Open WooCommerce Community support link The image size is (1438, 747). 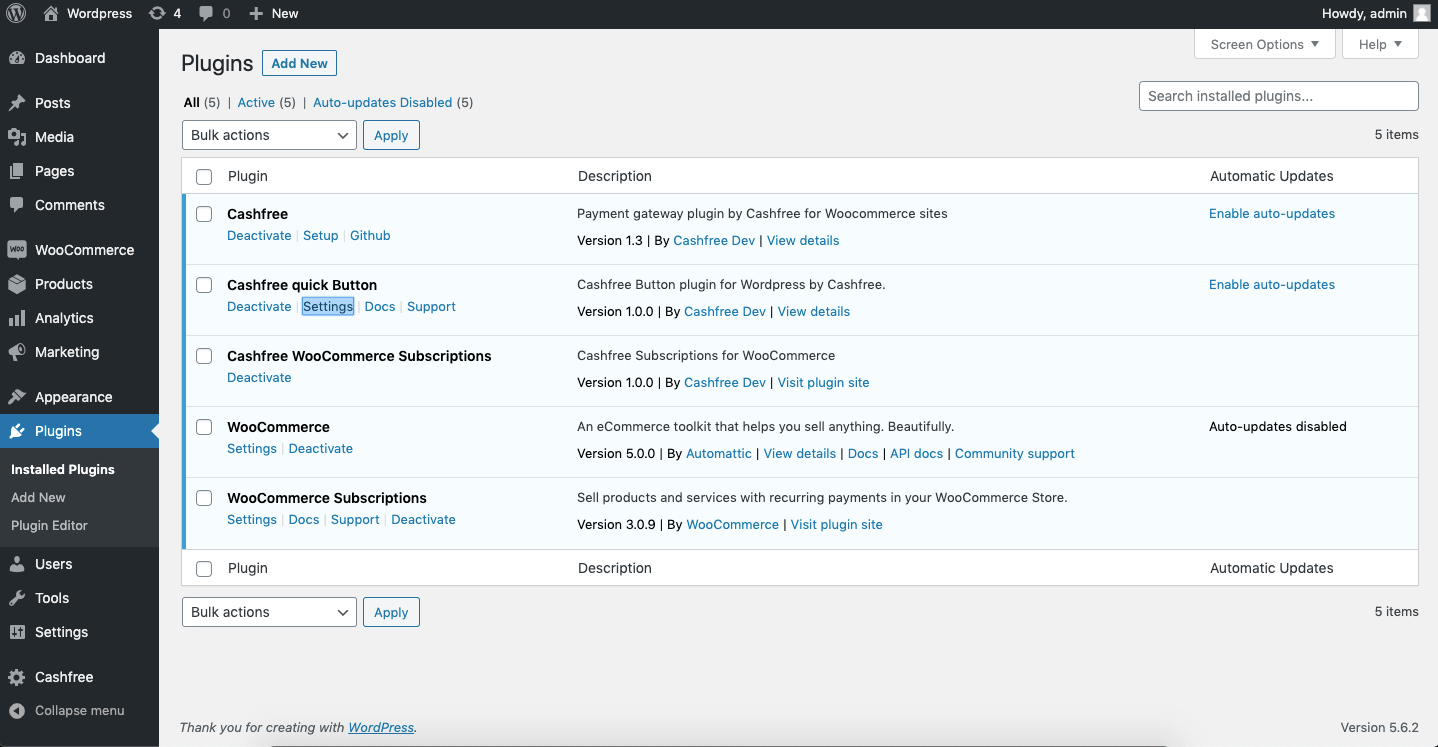coord(1015,454)
